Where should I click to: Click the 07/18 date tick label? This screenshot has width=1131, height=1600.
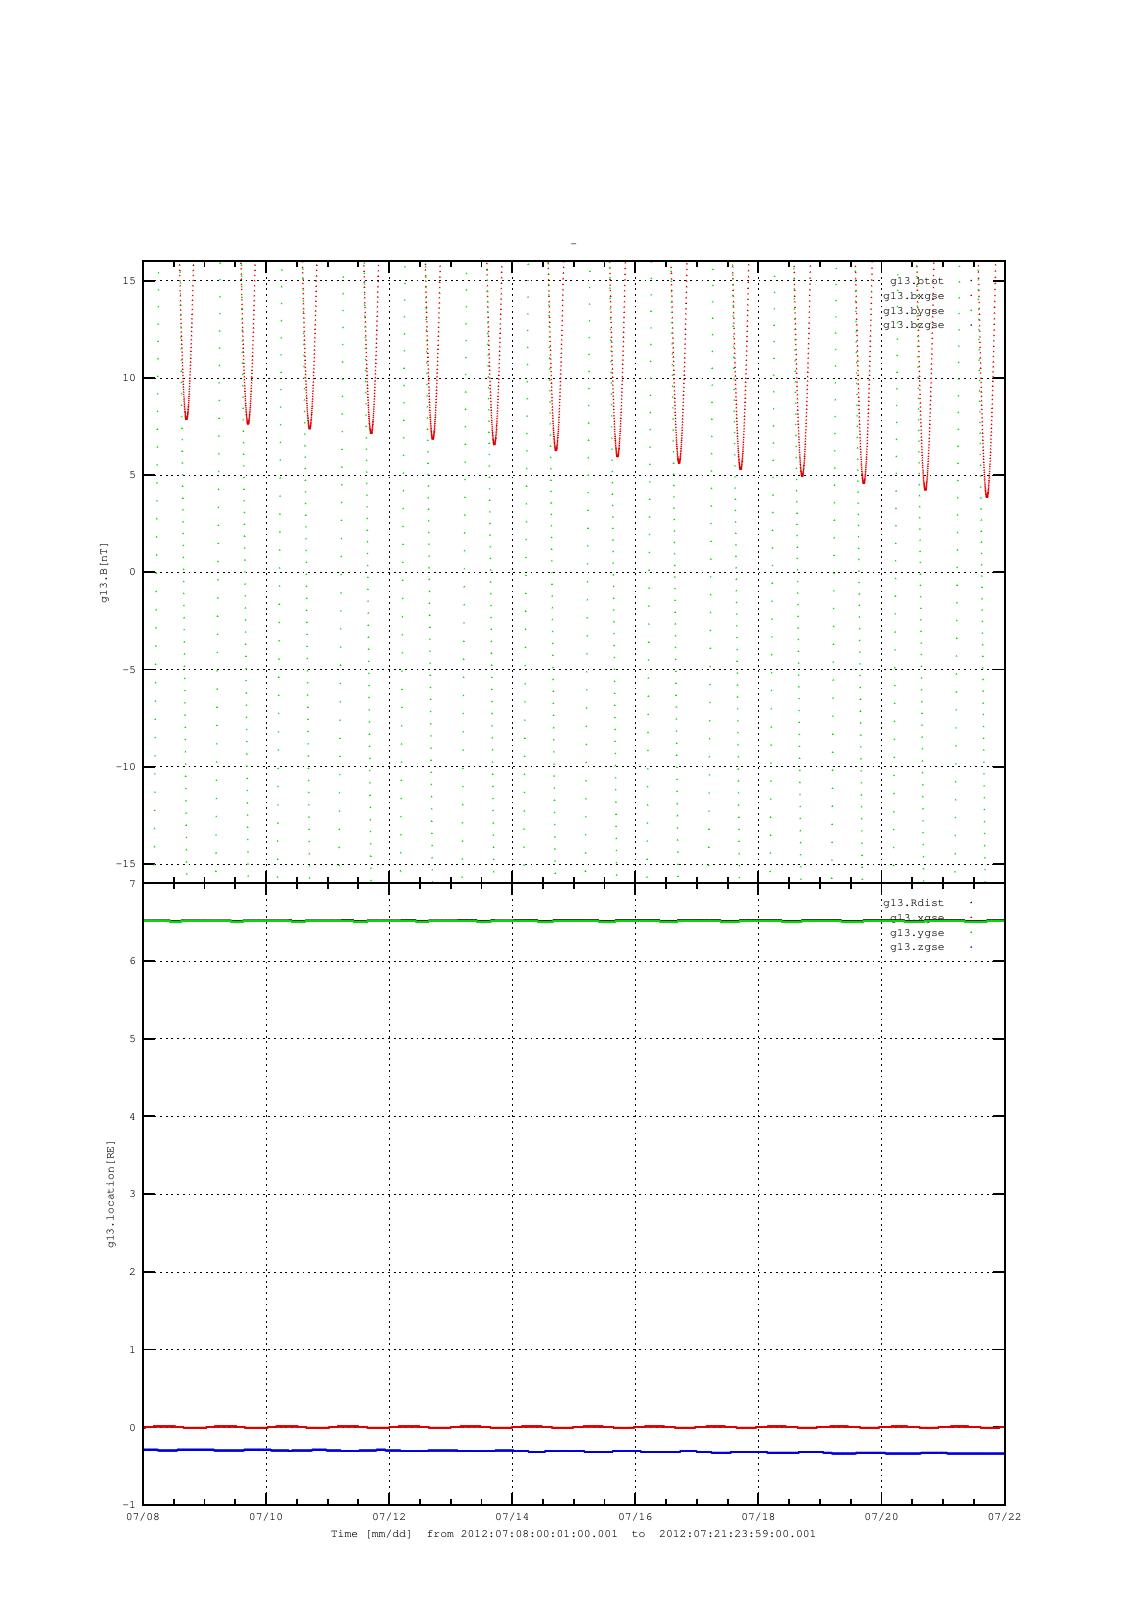(758, 1517)
